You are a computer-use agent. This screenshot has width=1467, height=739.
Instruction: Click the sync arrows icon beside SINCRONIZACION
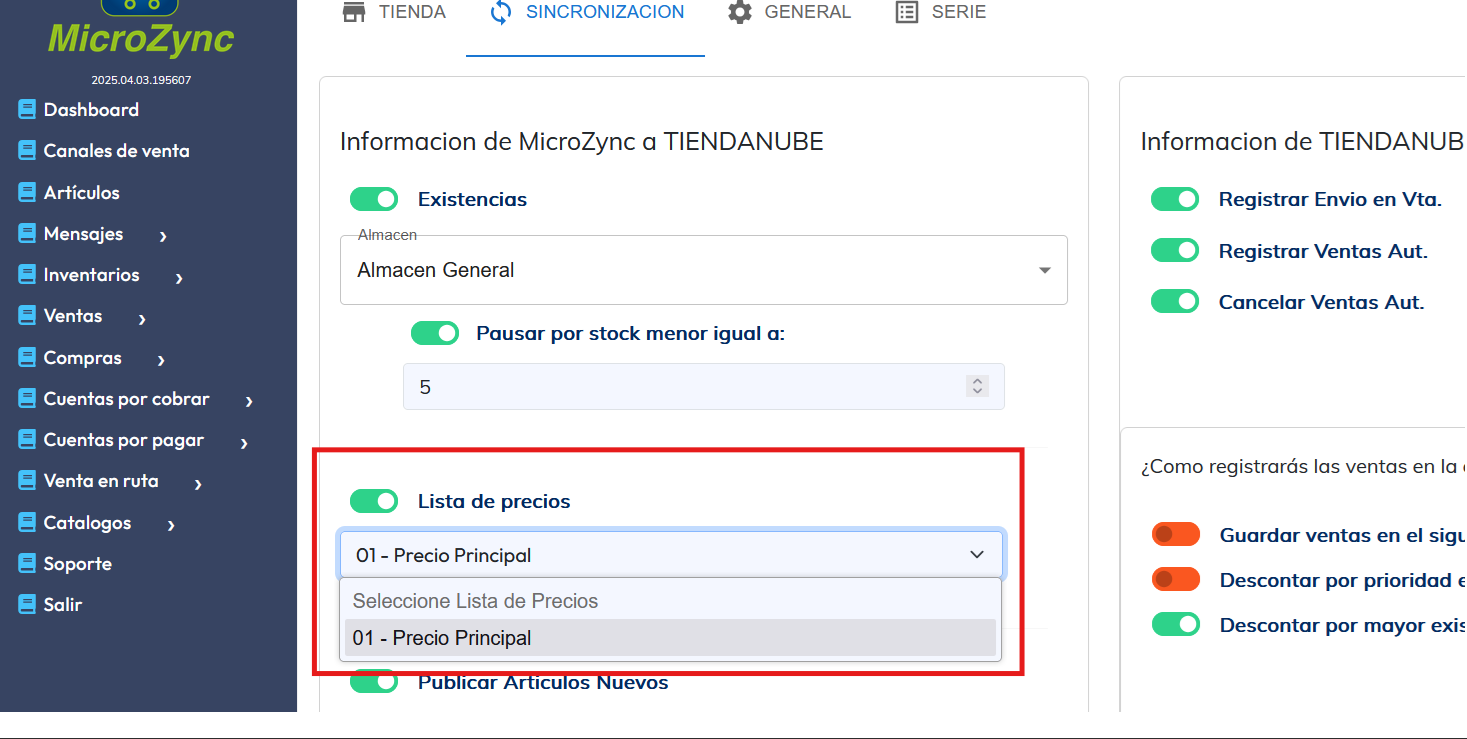click(501, 13)
